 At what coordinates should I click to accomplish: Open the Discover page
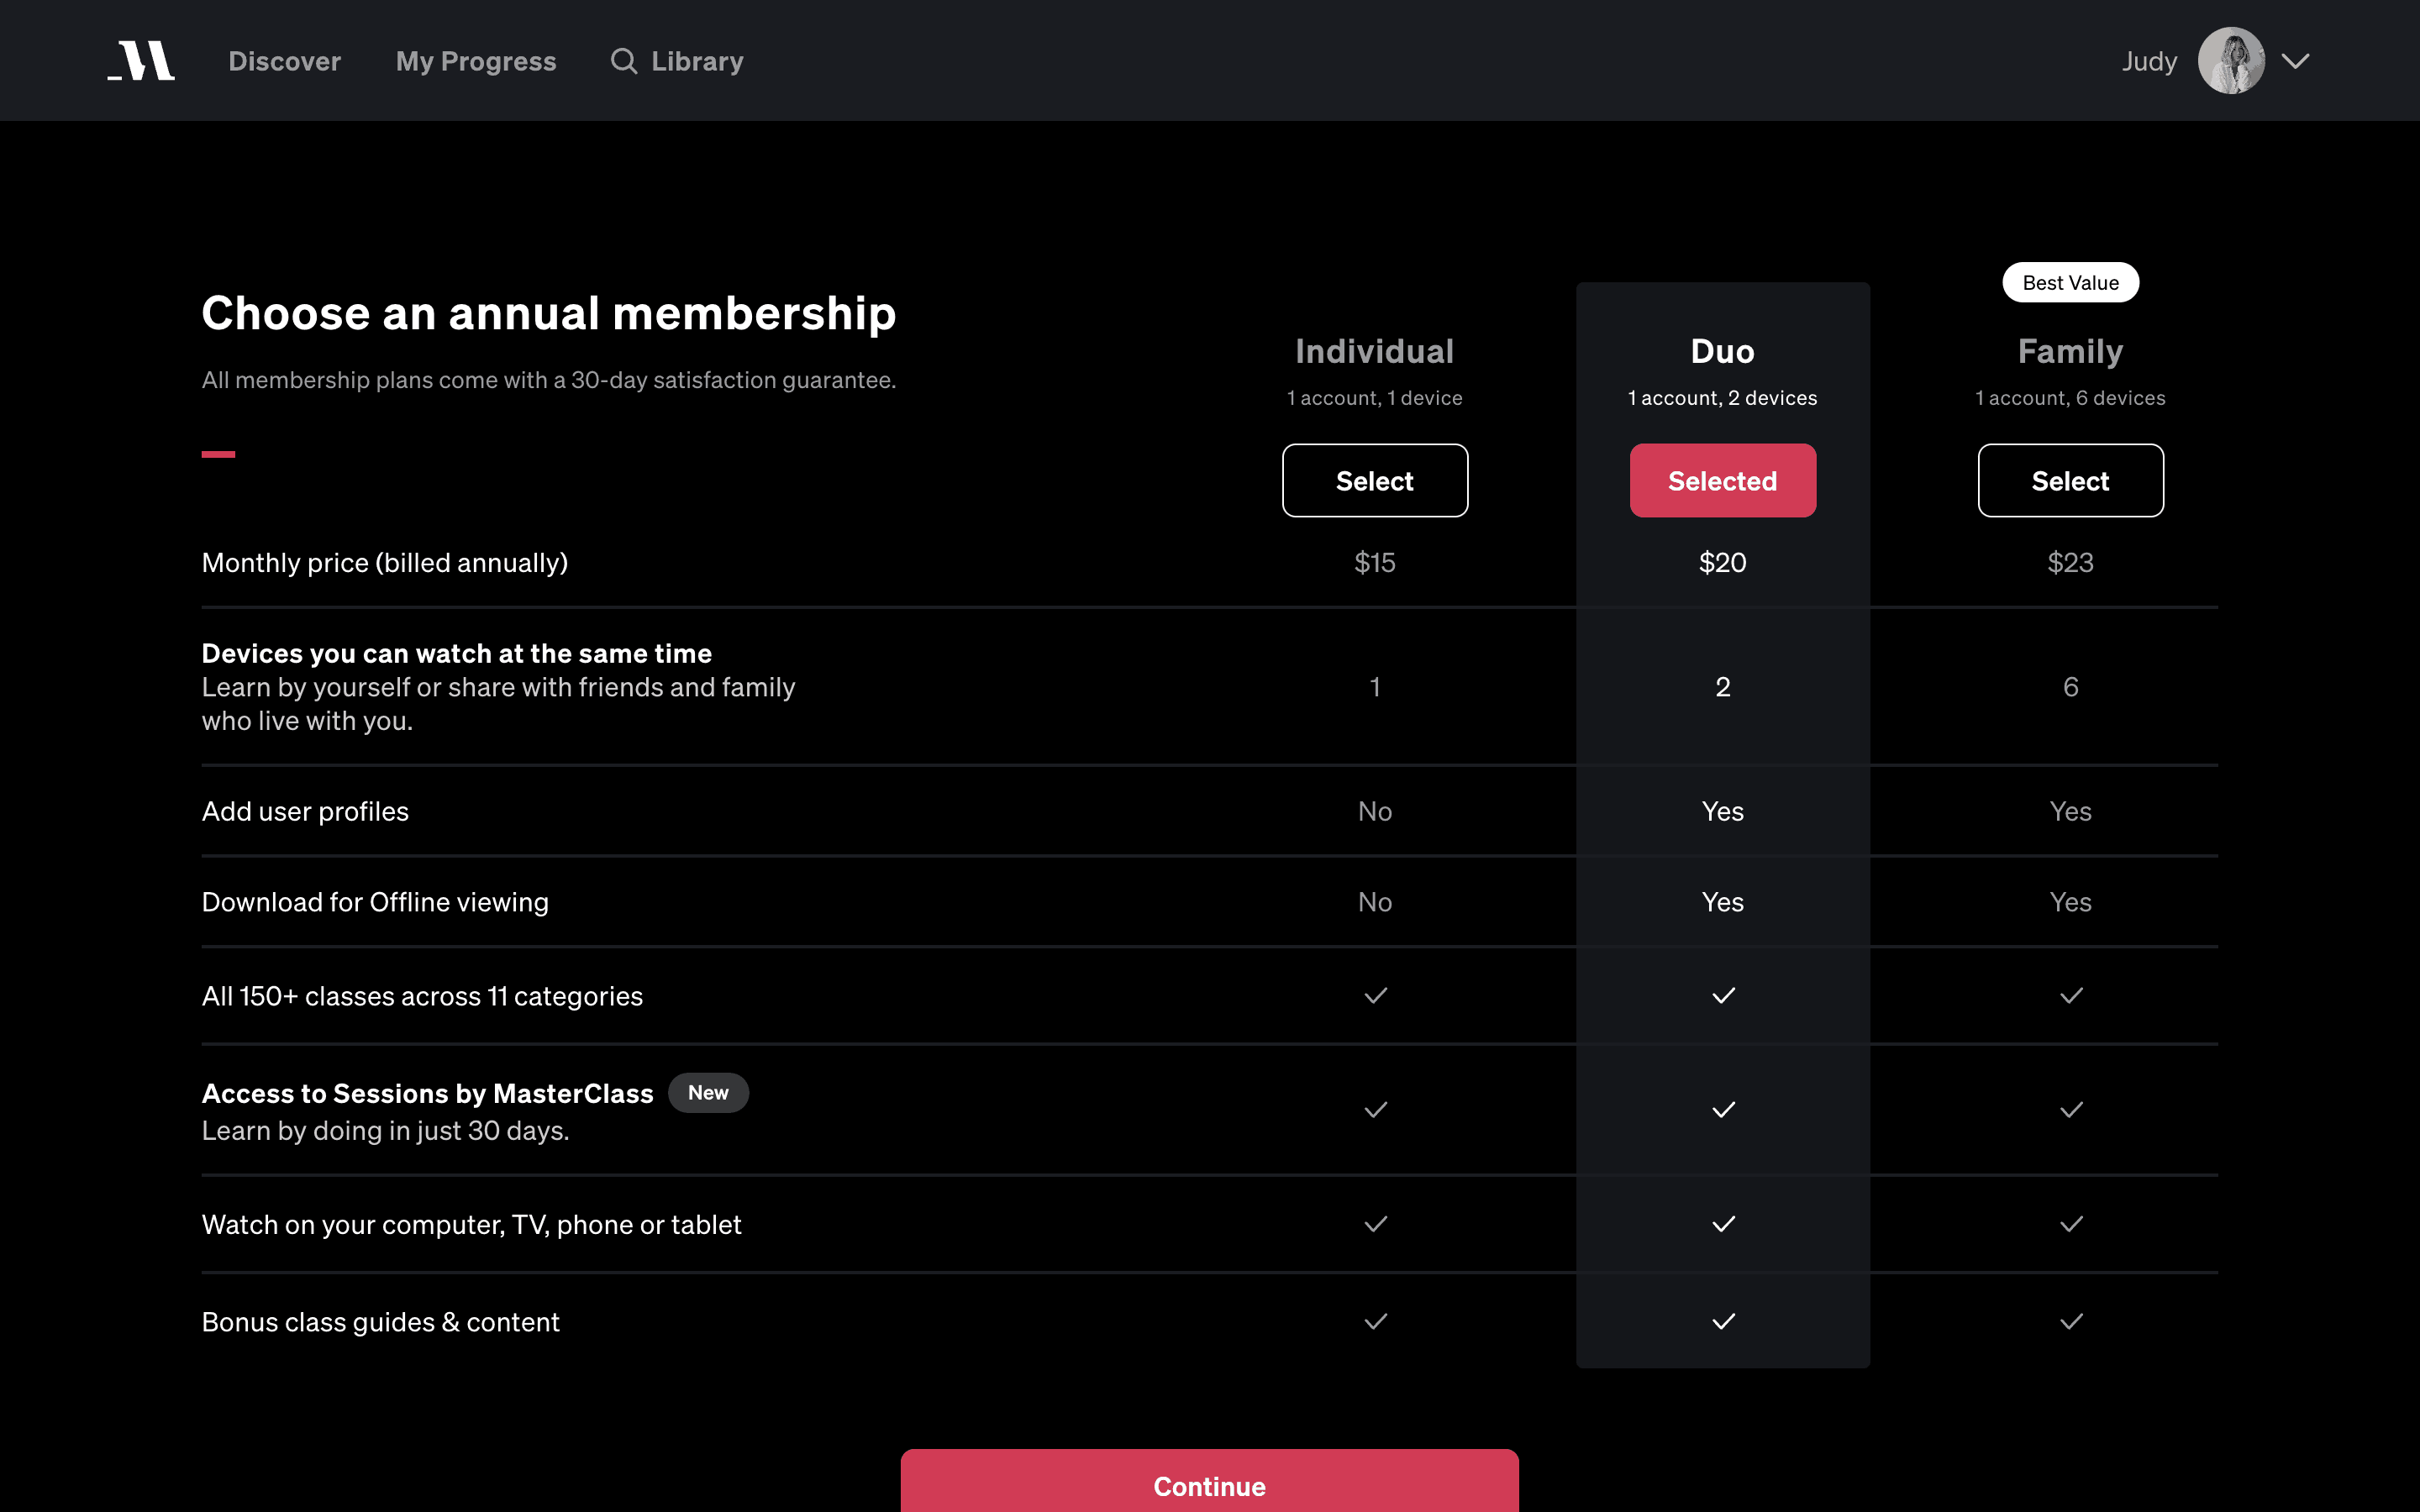285,61
